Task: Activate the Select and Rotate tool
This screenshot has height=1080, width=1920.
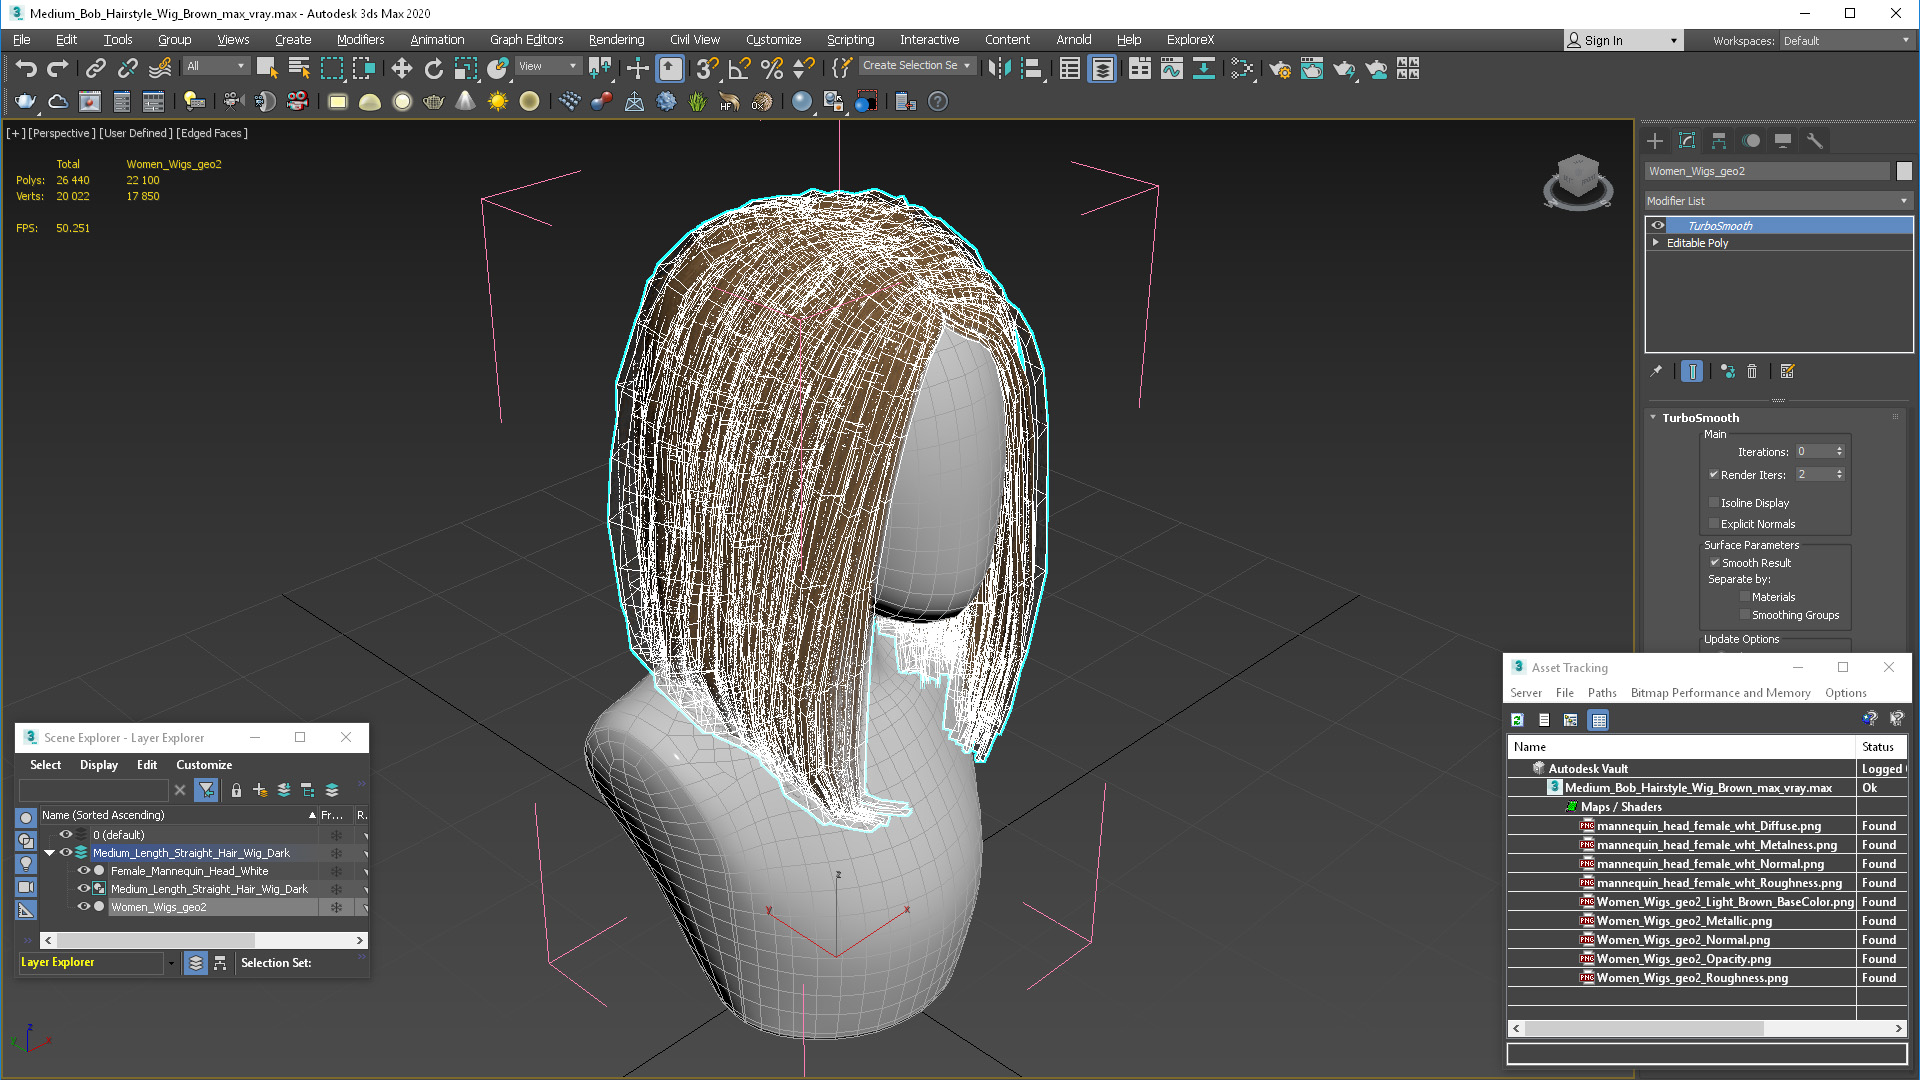Action: pos(433,68)
